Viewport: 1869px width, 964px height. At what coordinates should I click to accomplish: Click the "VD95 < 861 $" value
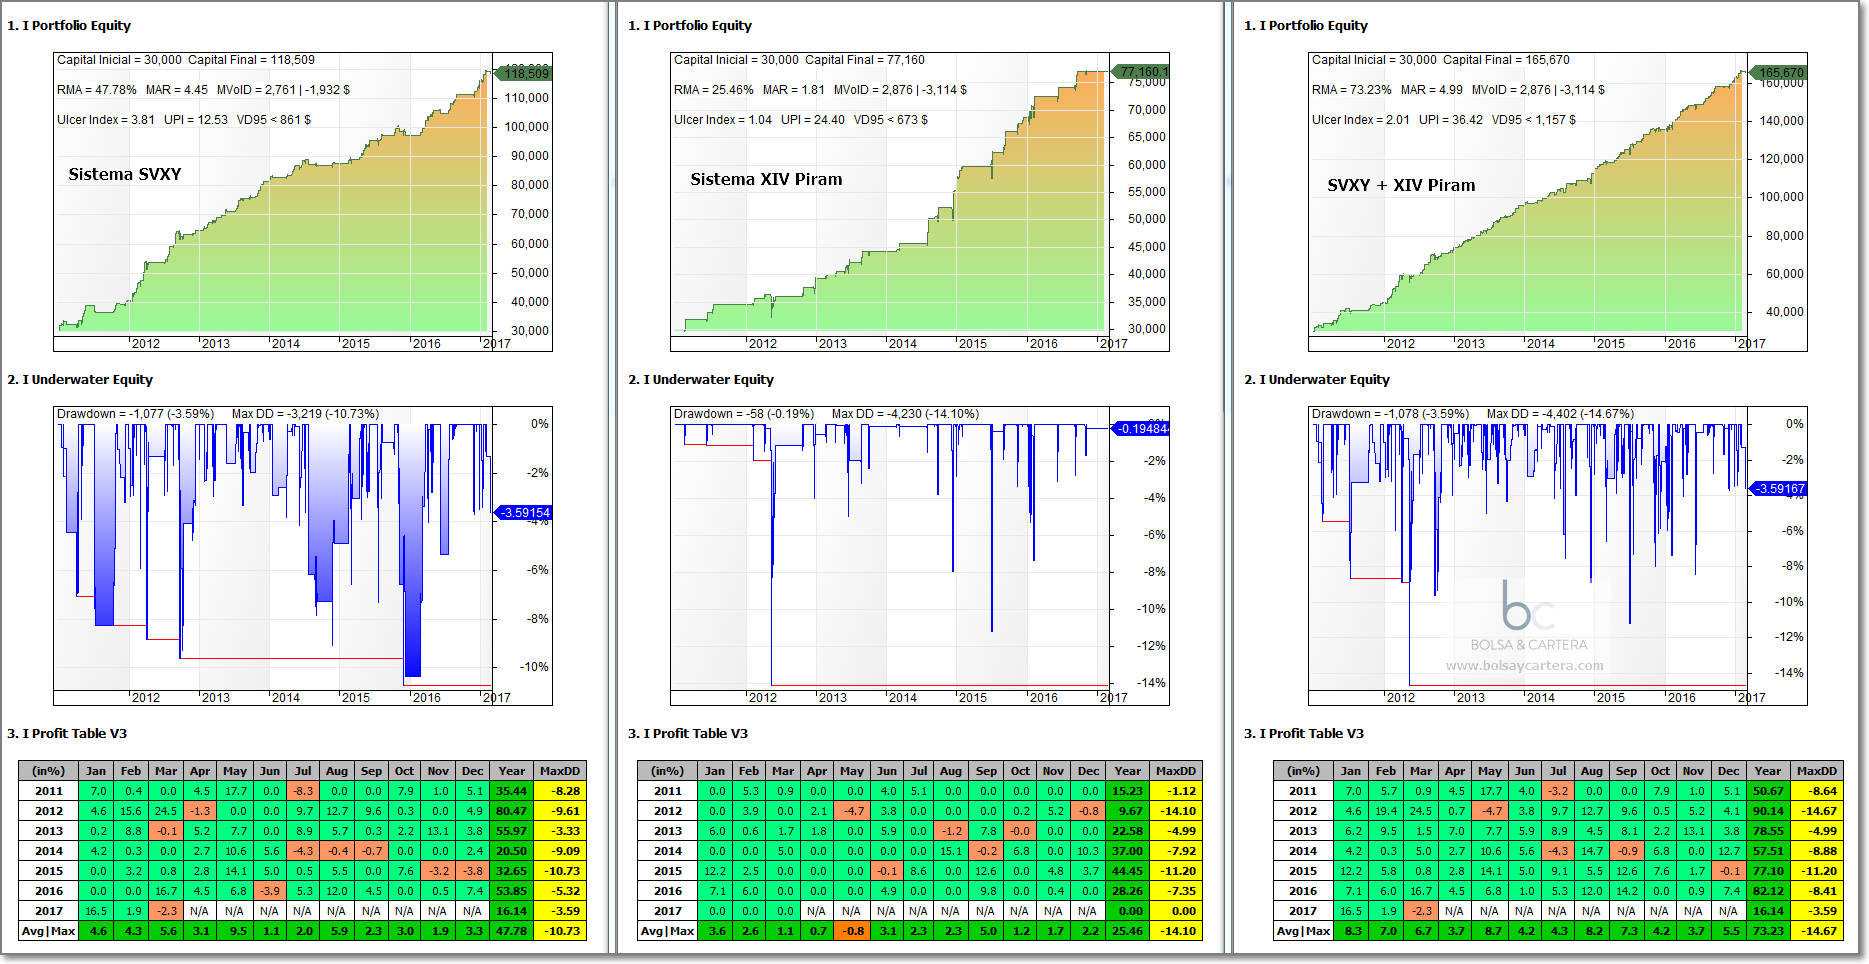(274, 120)
